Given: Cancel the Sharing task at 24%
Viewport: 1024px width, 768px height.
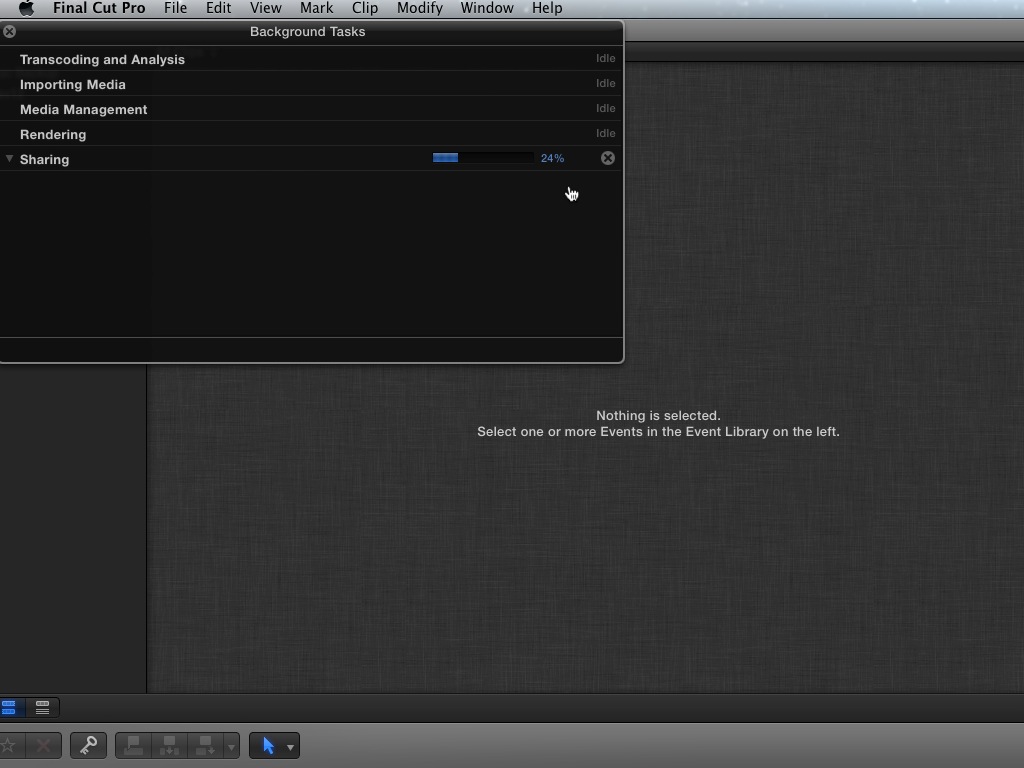Looking at the screenshot, I should click(x=607, y=158).
